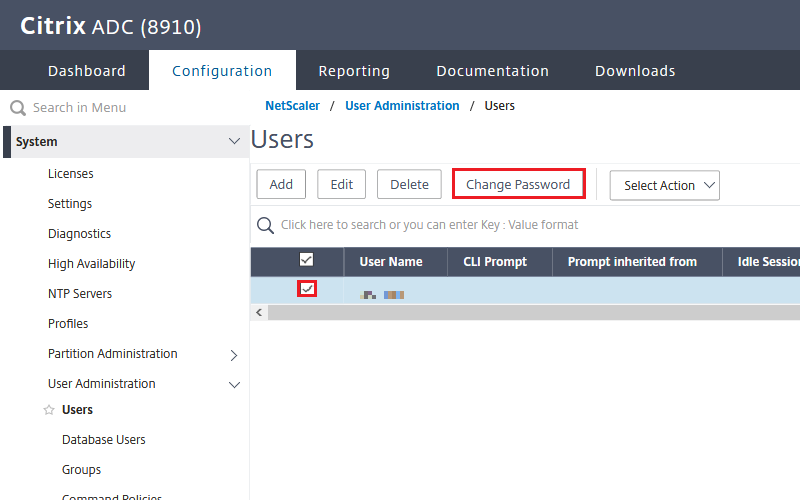Open the Documentation tab
The image size is (800, 500).
(x=492, y=70)
